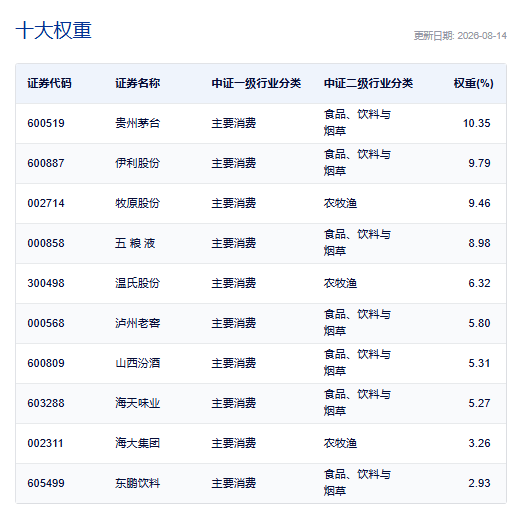
Task: Click 农牧渔 in the 温氏股份 row
Action: [x=340, y=283]
